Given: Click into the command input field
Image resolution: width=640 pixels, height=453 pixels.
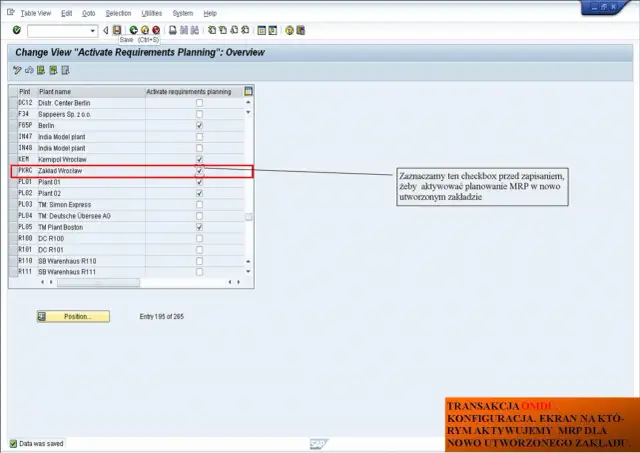Looking at the screenshot, I should point(58,30).
